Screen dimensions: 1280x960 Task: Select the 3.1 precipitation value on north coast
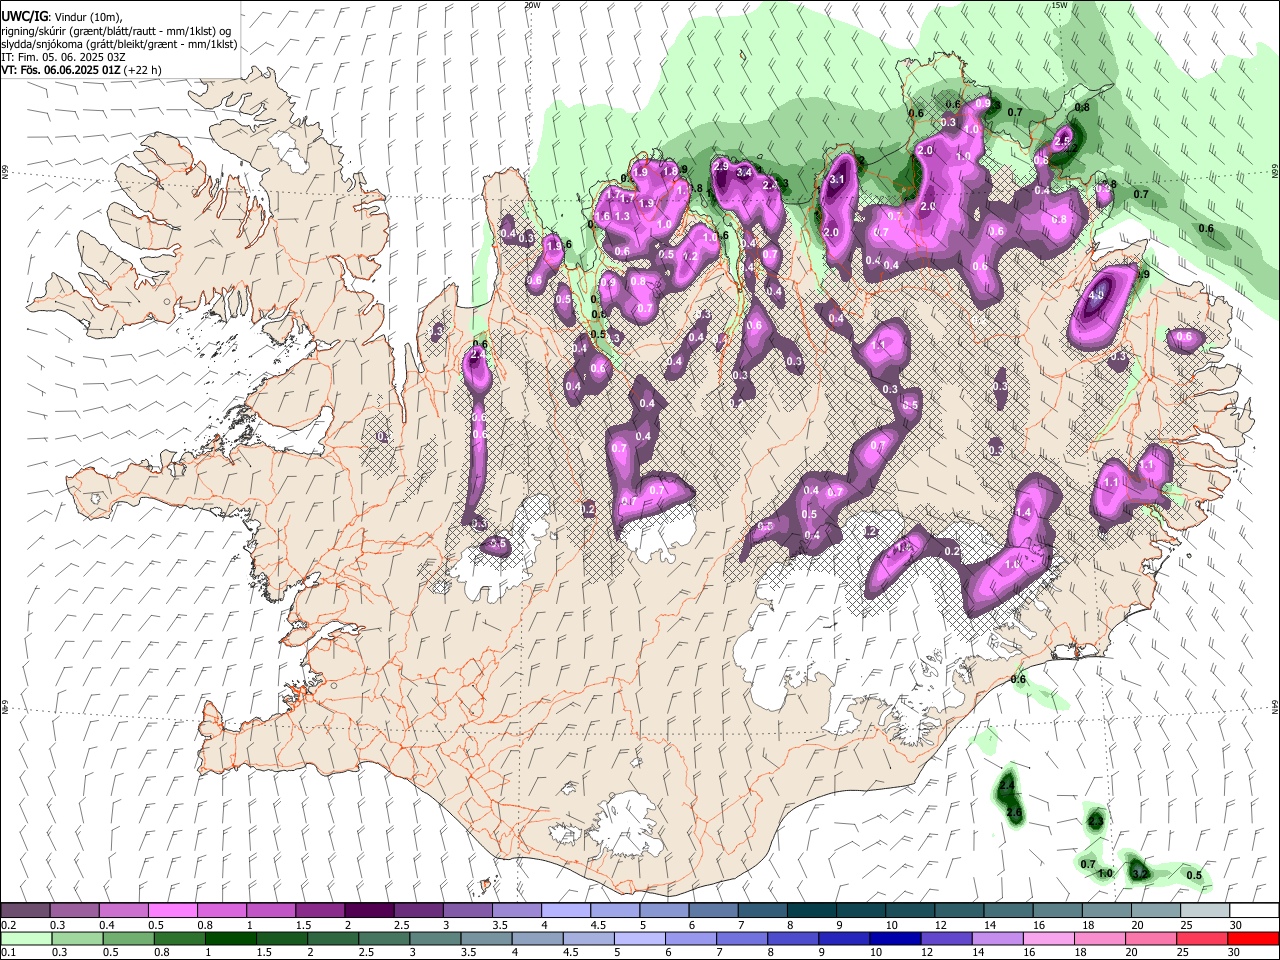click(838, 180)
